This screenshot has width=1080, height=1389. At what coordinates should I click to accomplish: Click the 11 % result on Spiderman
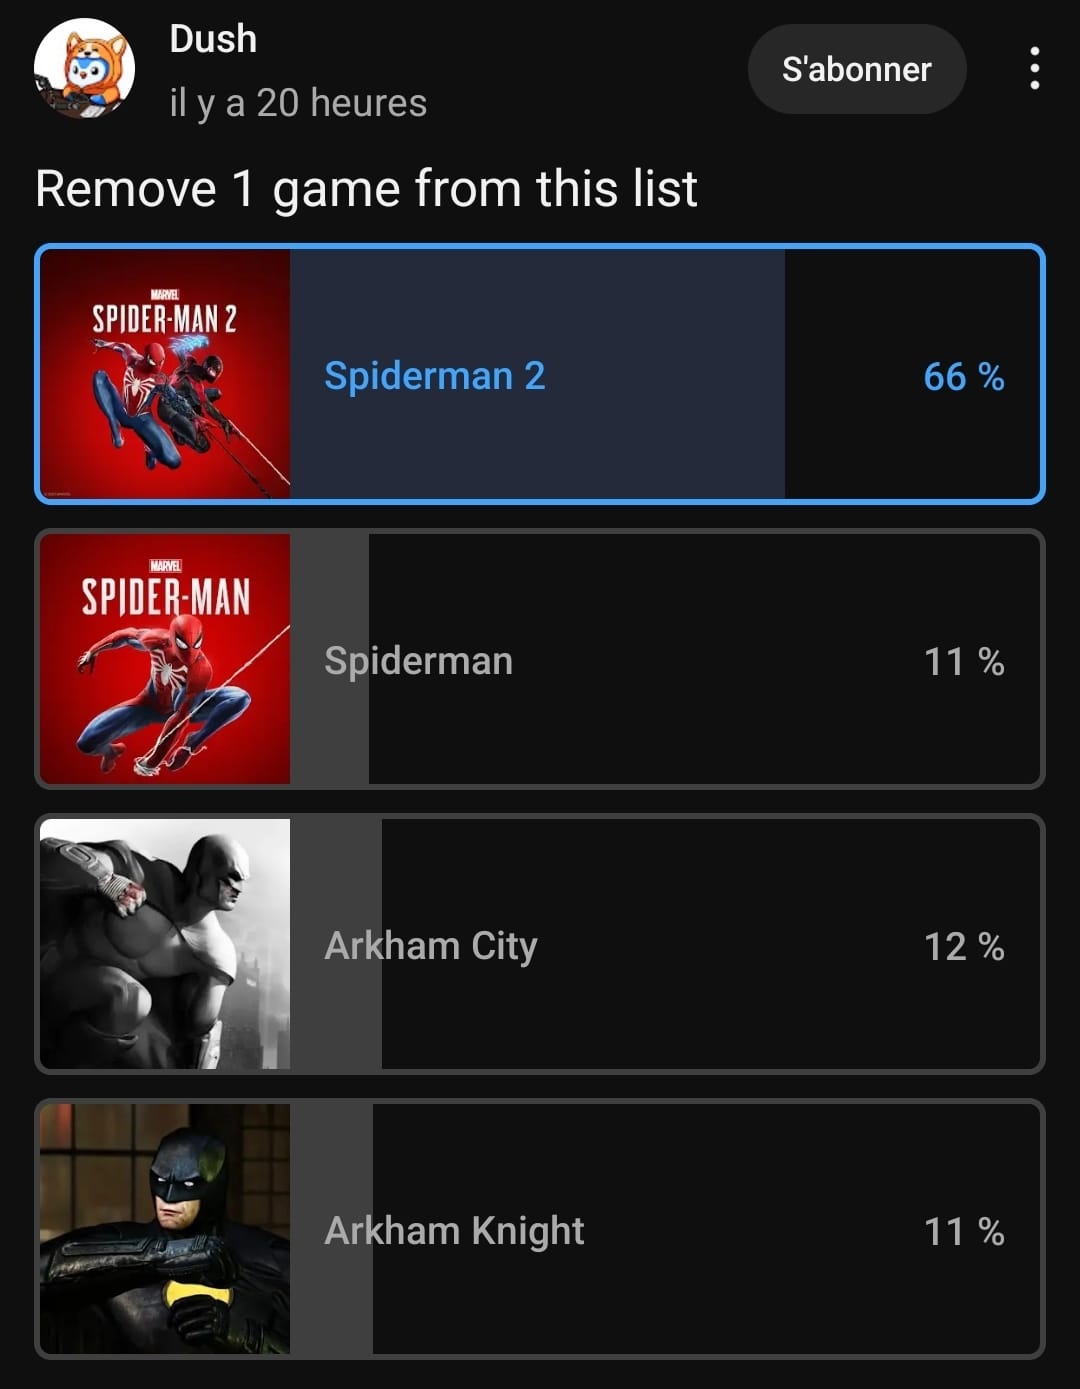point(964,662)
